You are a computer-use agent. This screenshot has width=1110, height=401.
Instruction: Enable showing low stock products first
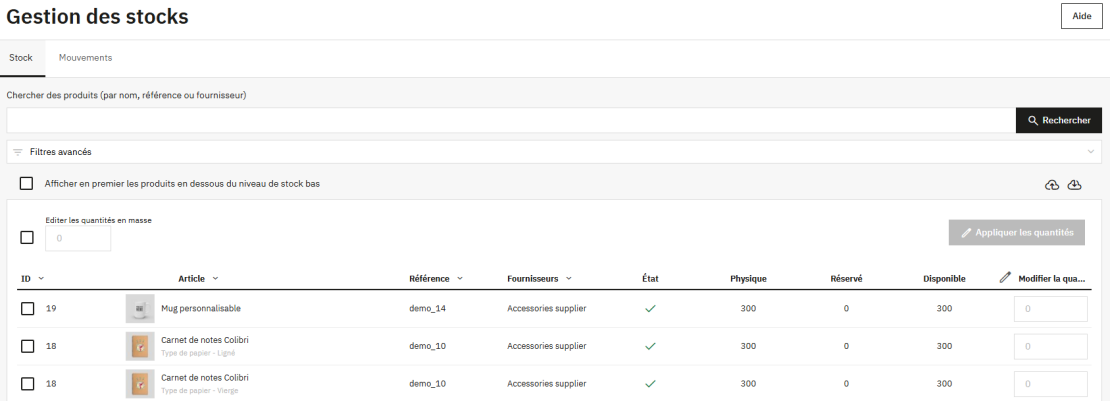[x=27, y=184]
